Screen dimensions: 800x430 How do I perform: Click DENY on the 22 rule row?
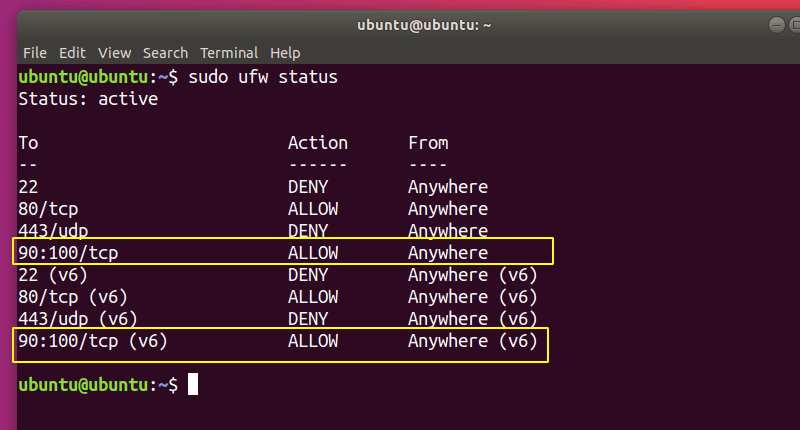tap(307, 187)
